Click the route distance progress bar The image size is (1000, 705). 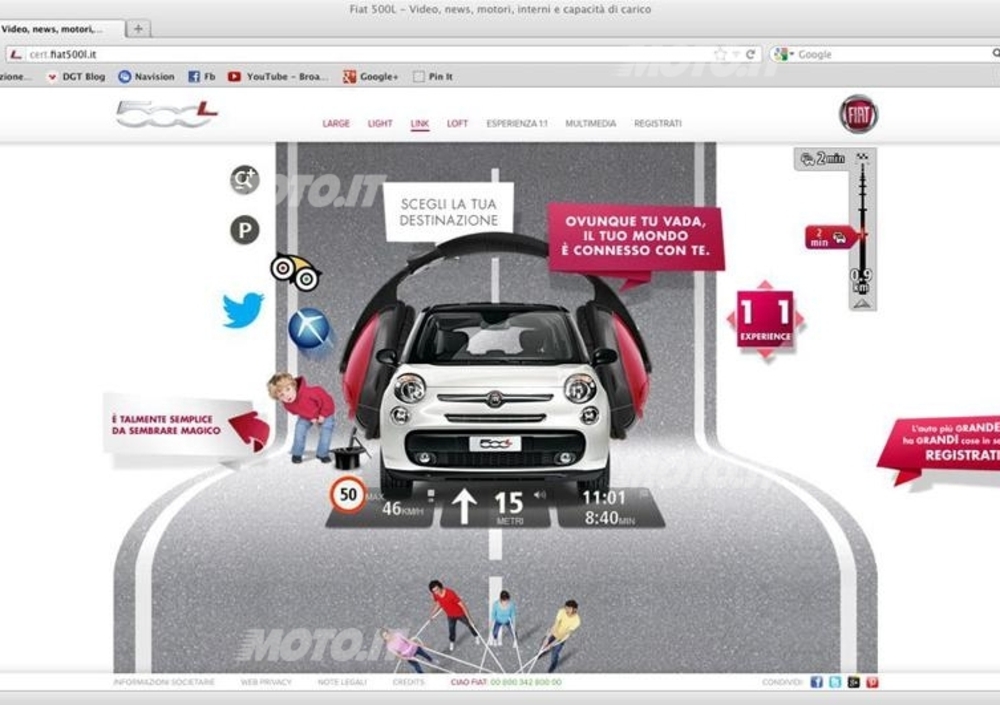[860, 230]
